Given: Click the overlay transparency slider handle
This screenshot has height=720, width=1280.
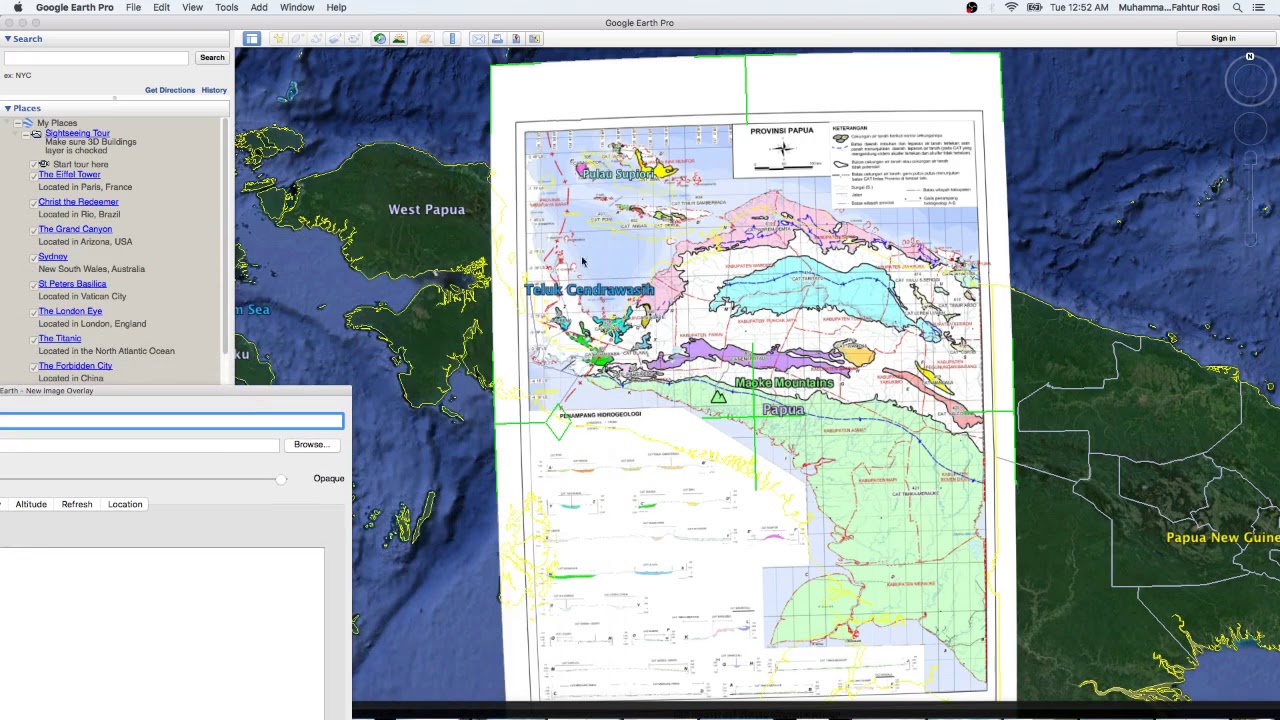Looking at the screenshot, I should click(281, 479).
